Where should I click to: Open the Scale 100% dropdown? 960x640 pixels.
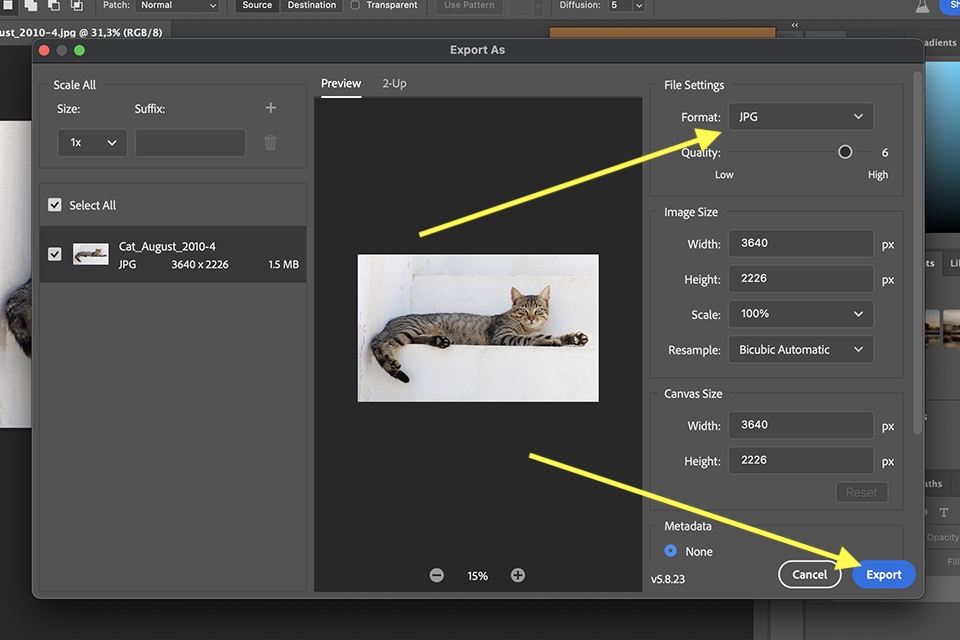coord(801,314)
